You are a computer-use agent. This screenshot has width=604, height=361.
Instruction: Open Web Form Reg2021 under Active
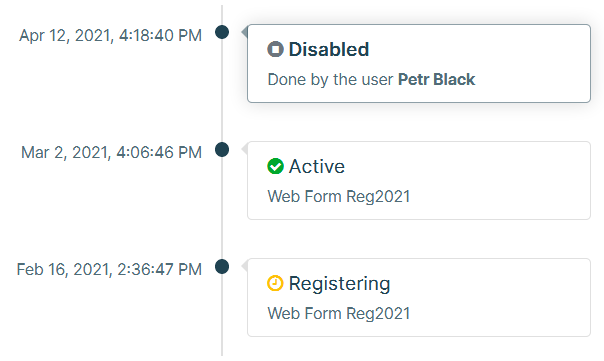point(339,196)
